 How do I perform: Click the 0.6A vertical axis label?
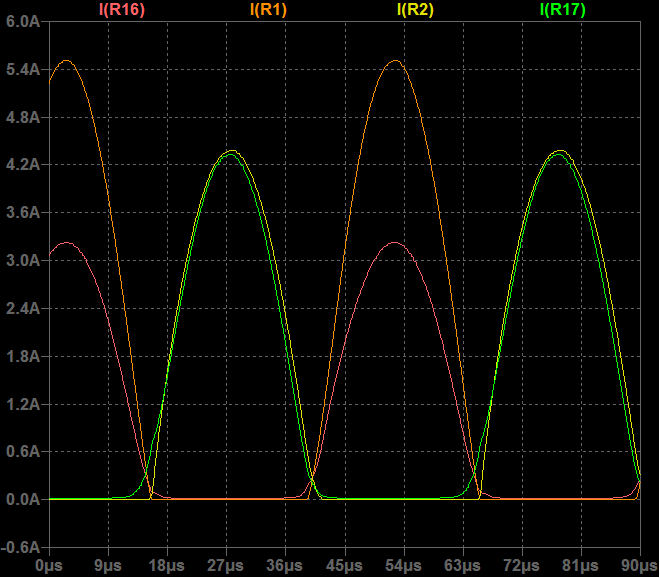(23, 452)
